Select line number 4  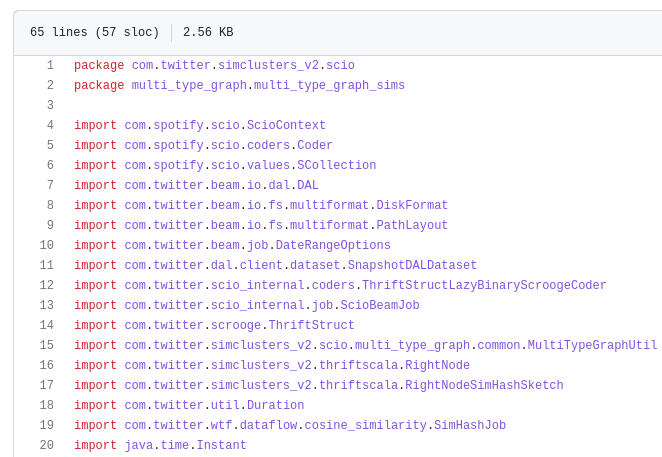(x=50, y=125)
